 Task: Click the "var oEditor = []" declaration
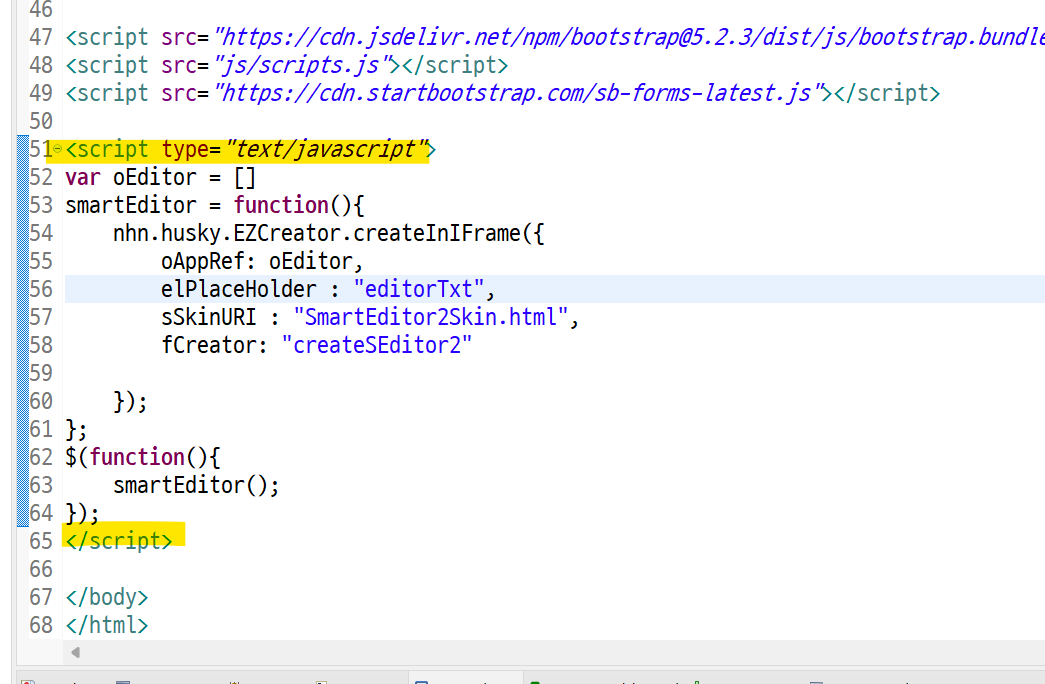pyautogui.click(x=161, y=177)
